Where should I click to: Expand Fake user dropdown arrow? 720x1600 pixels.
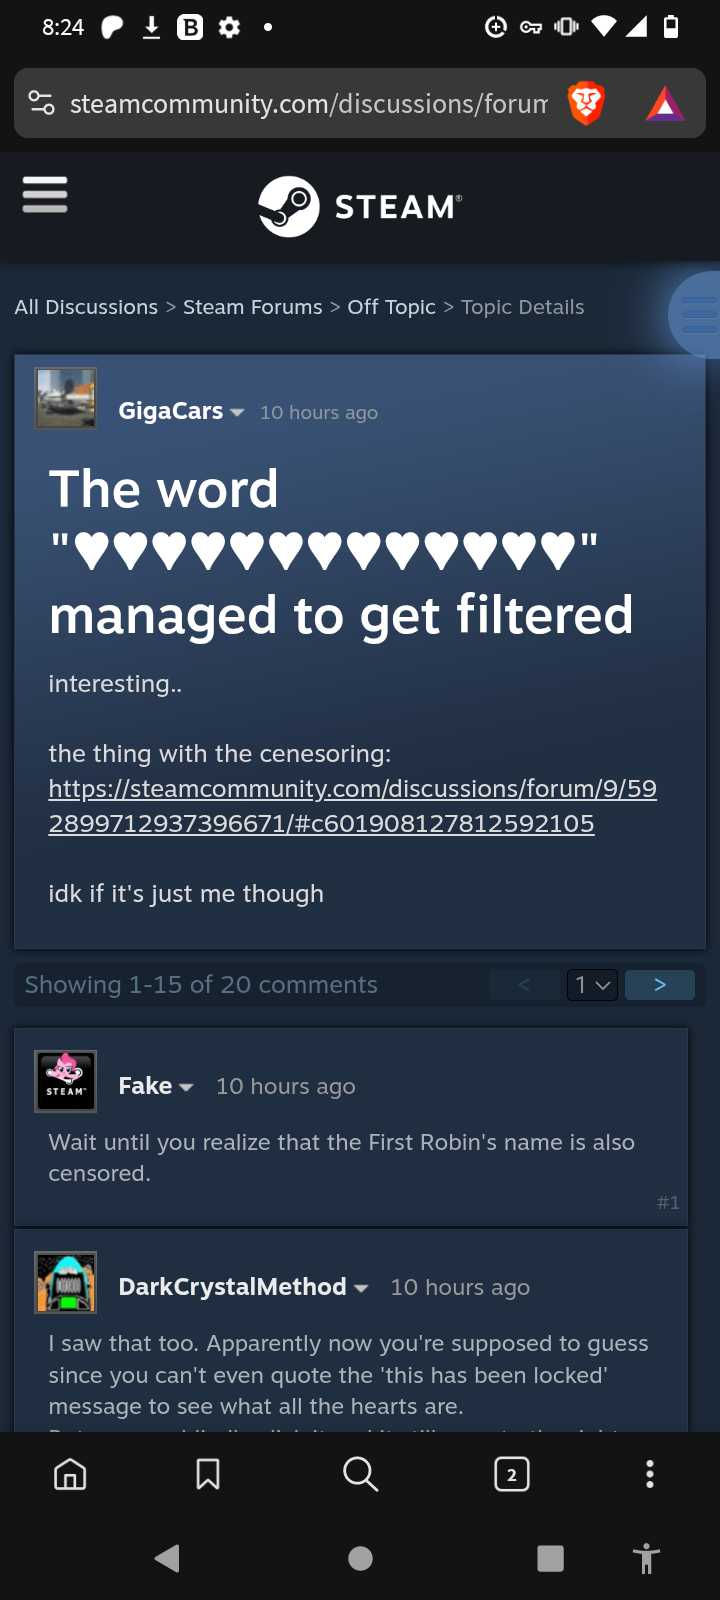point(186,1087)
